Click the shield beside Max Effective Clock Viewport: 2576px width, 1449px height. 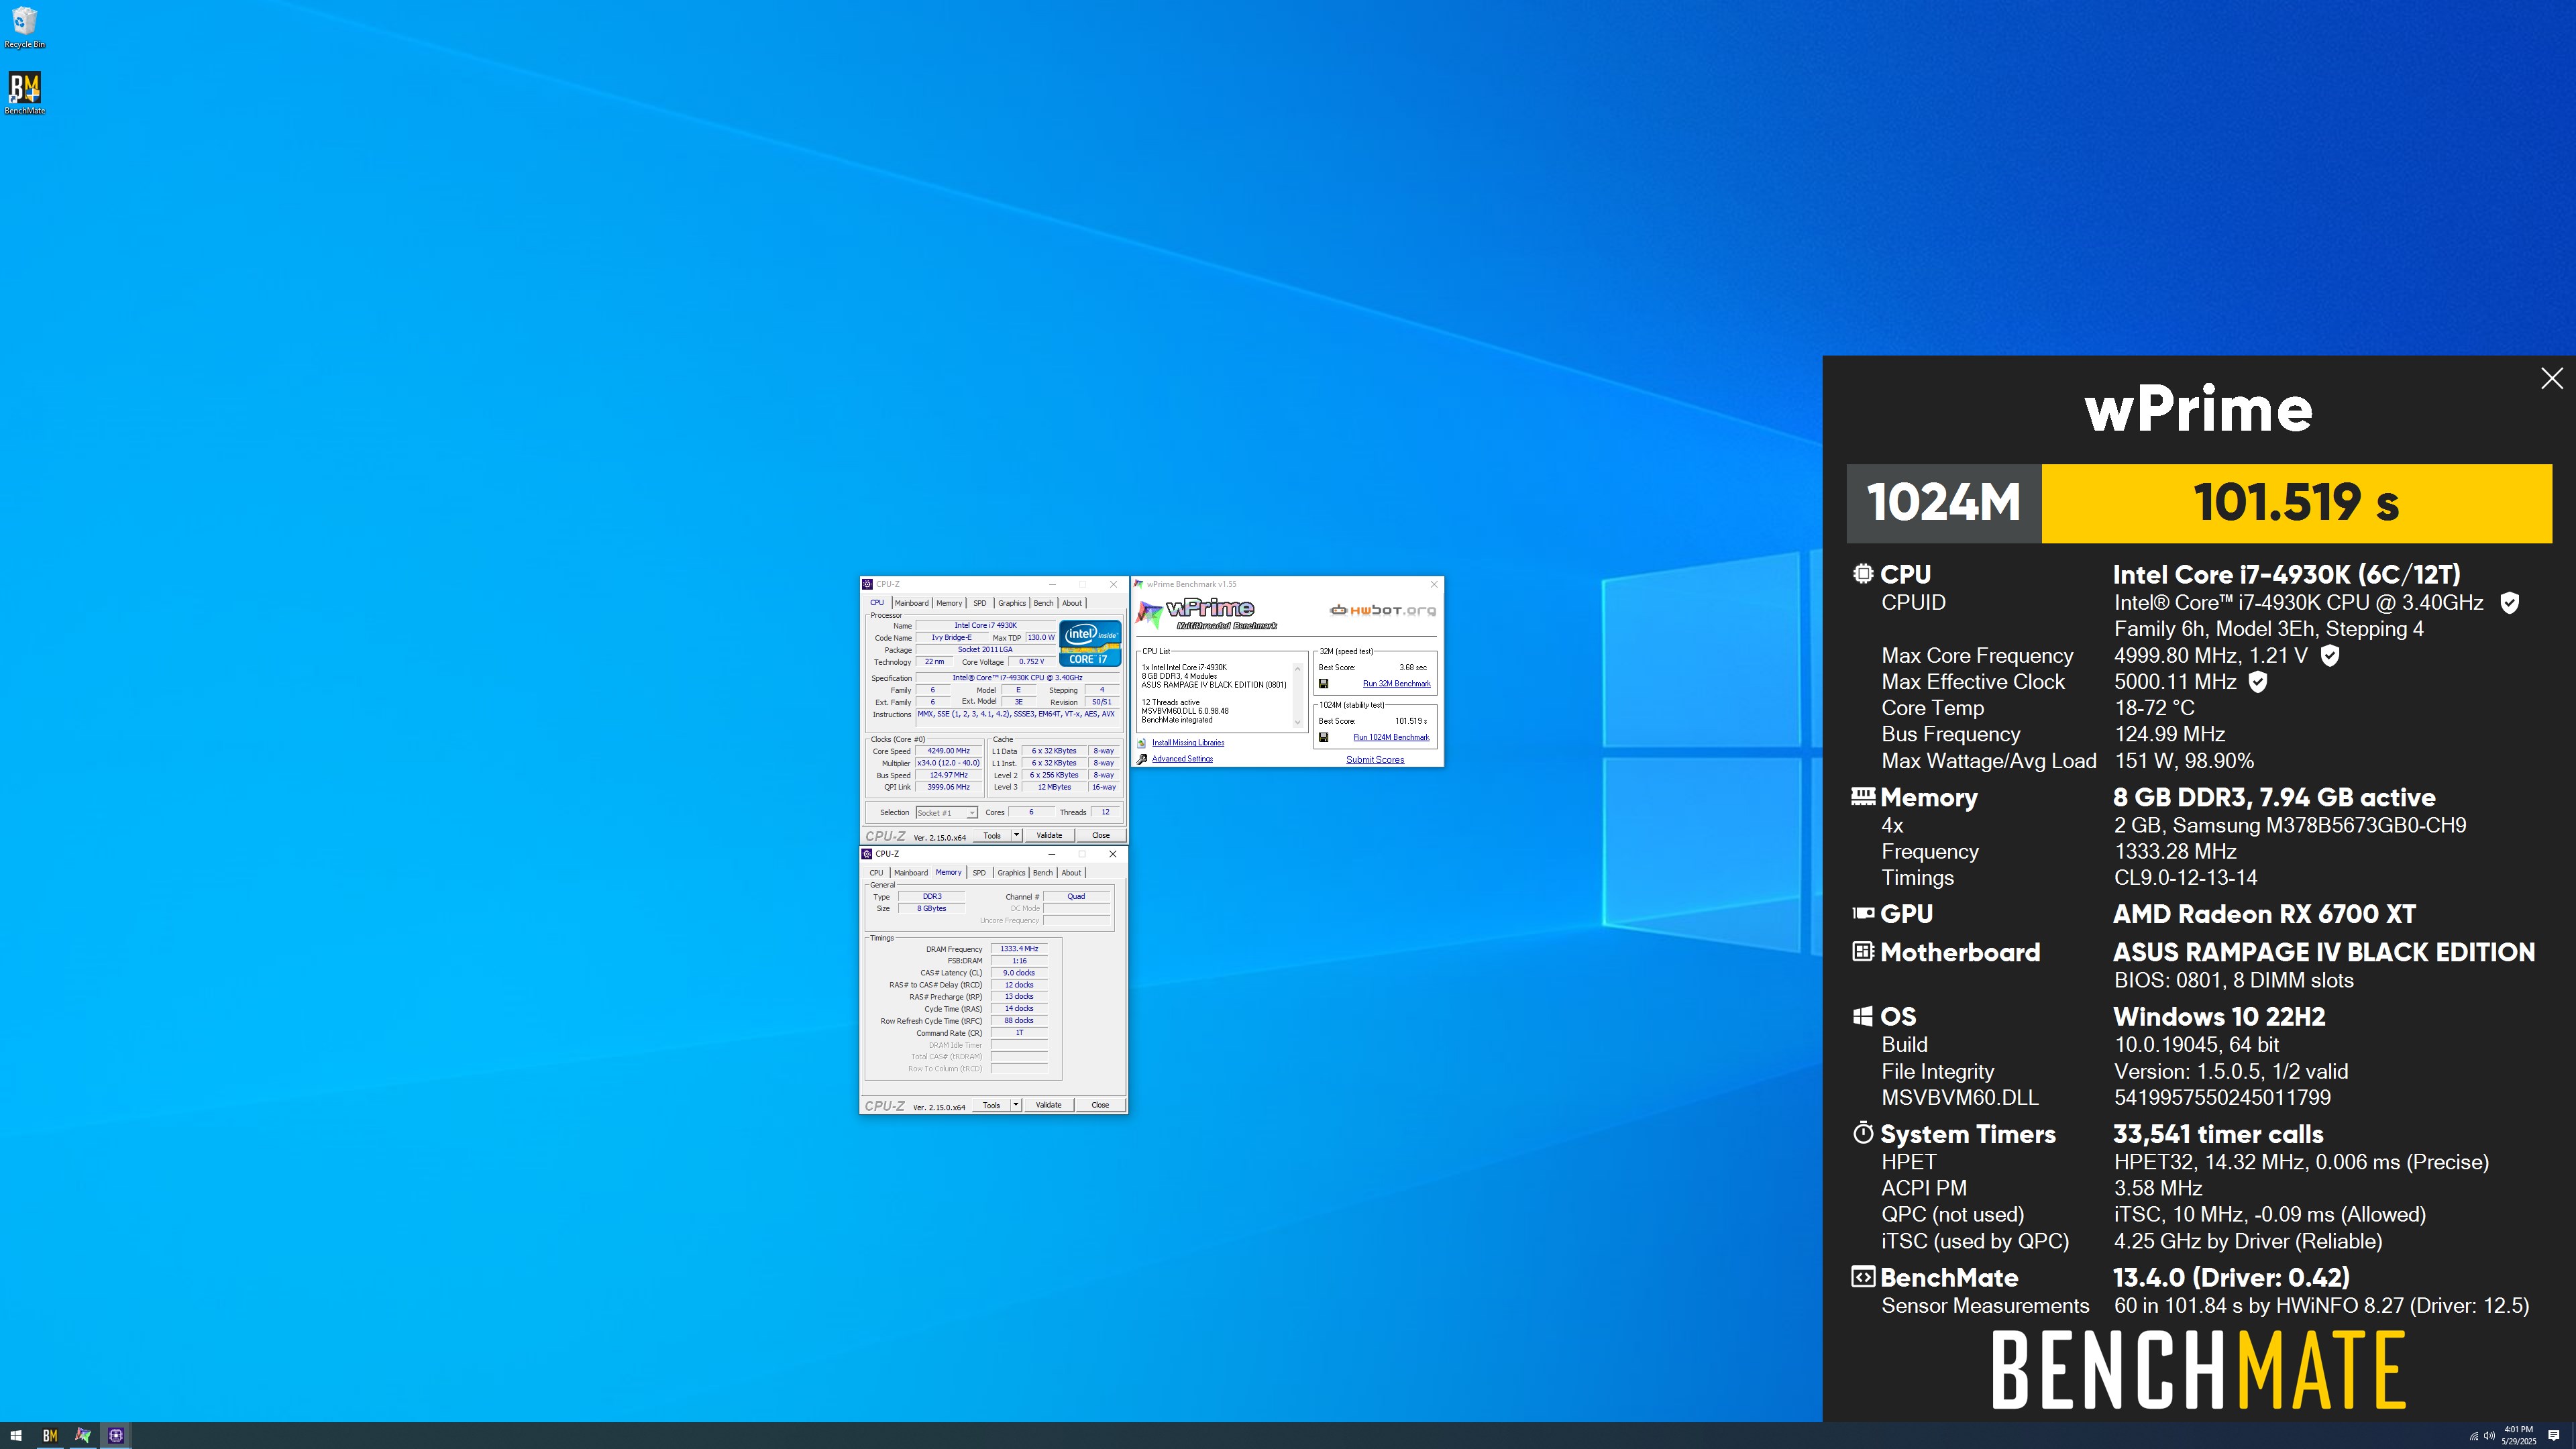click(2258, 682)
